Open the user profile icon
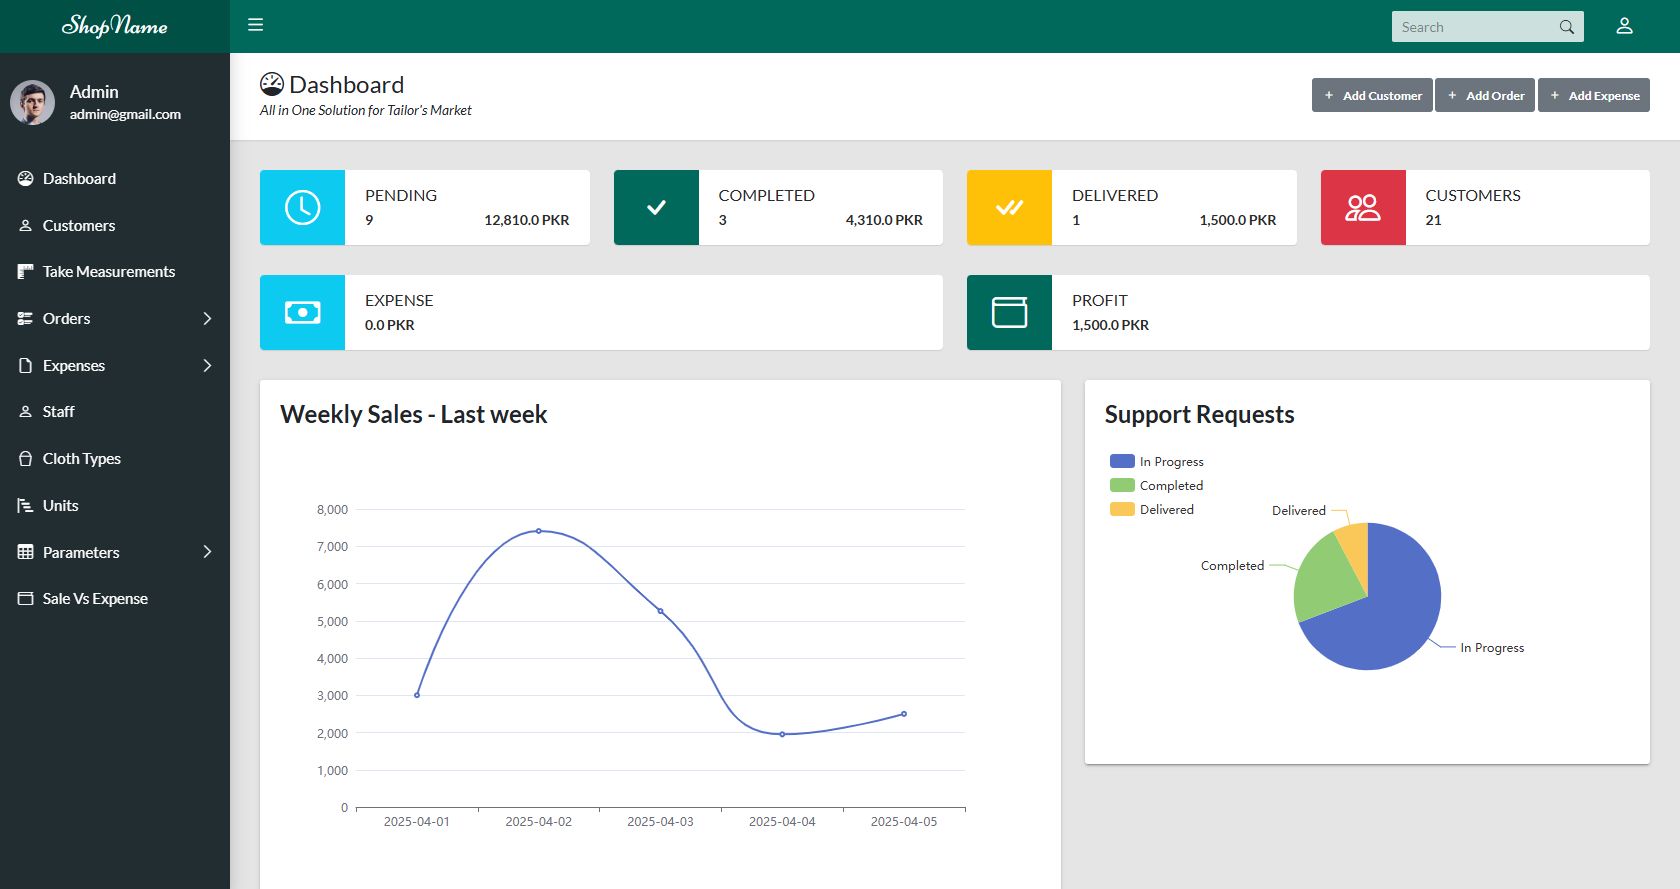Screen dimensions: 1680x889 1624,26
